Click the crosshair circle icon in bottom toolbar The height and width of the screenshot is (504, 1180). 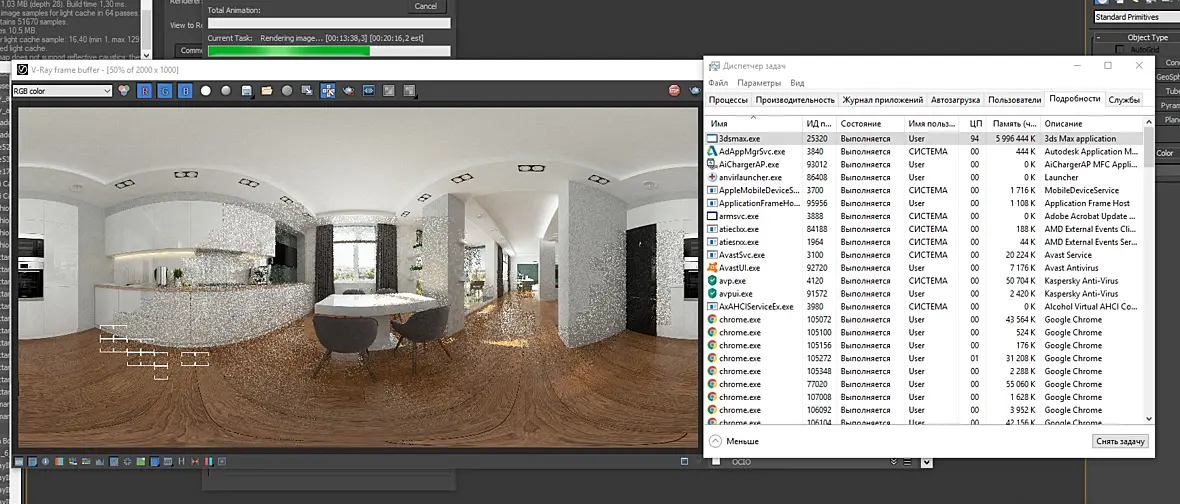tap(127, 461)
